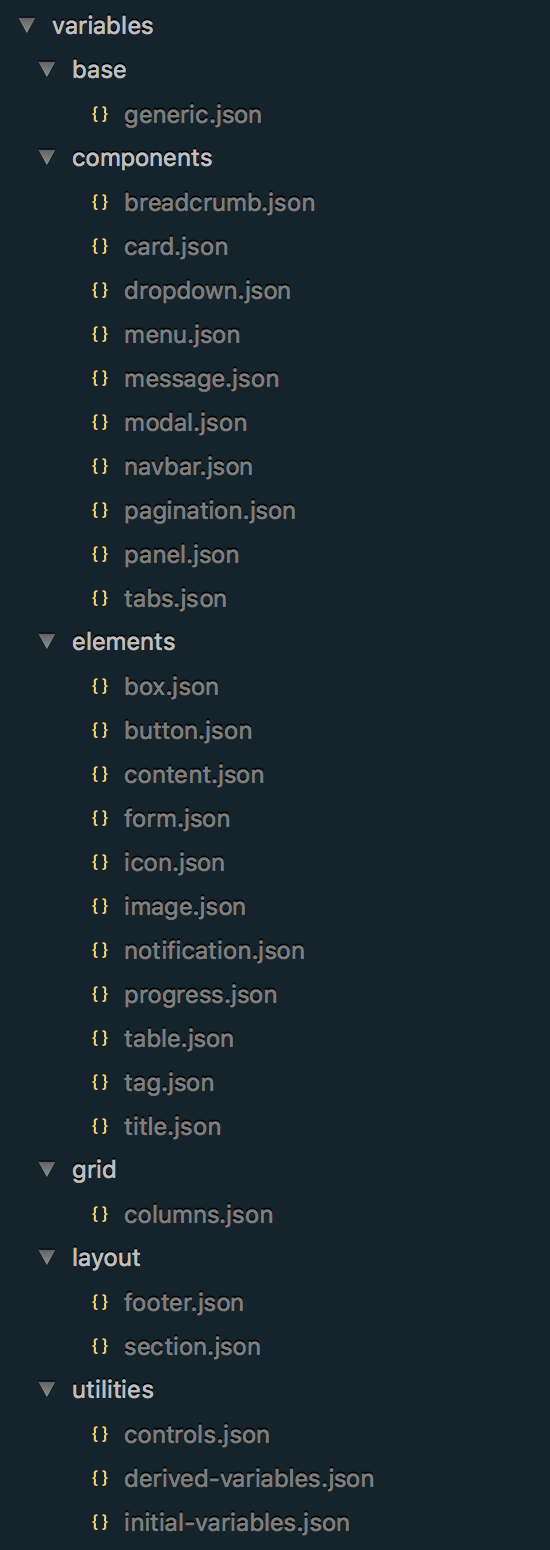Image resolution: width=550 pixels, height=1550 pixels.
Task: Click the JSON icon beside derived-variables.json
Action: pos(99,1478)
